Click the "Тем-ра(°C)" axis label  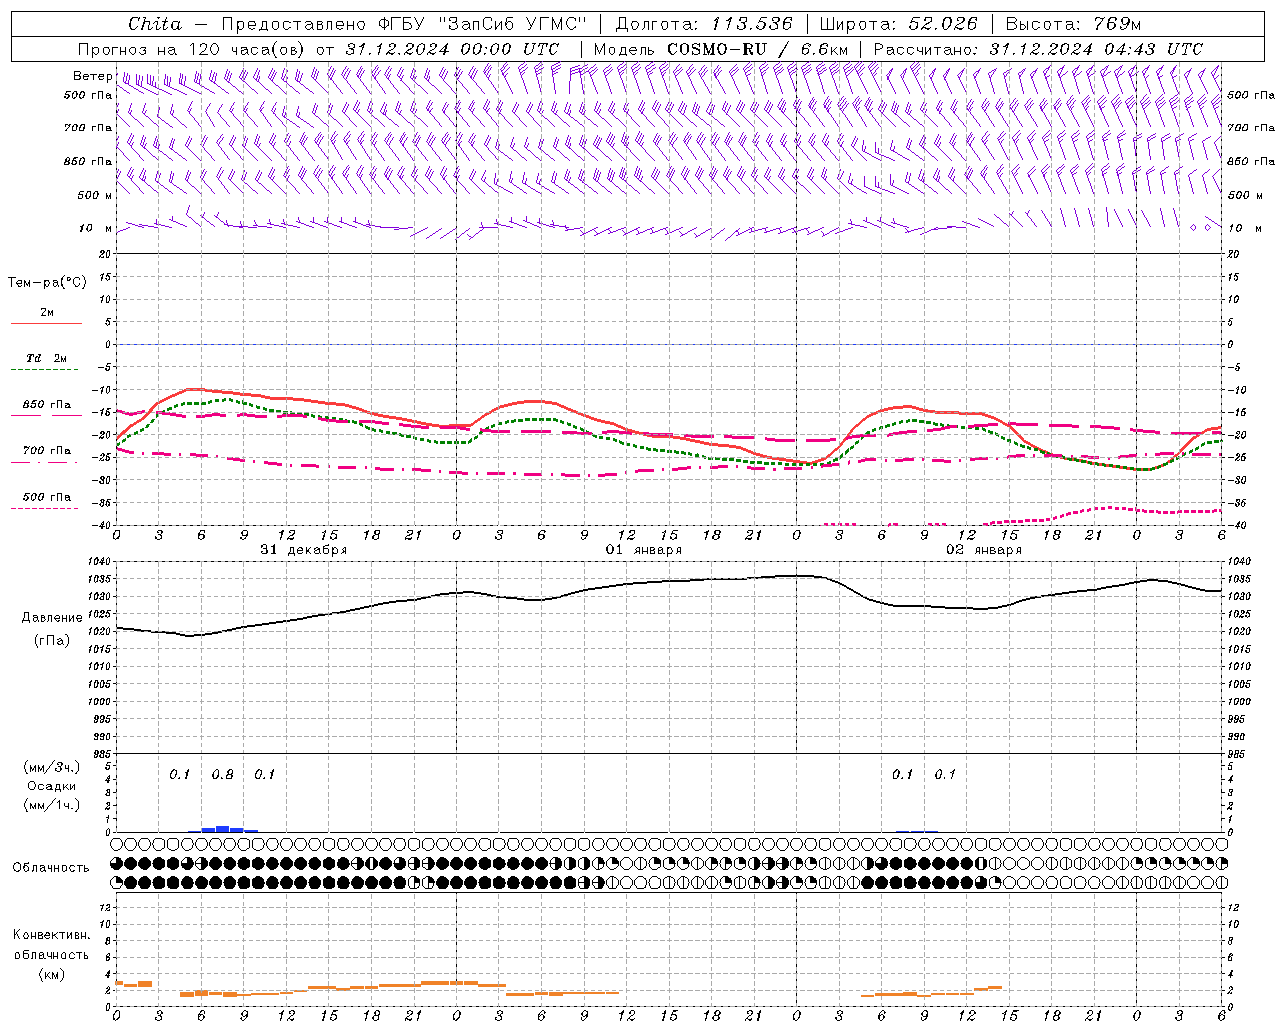(47, 283)
